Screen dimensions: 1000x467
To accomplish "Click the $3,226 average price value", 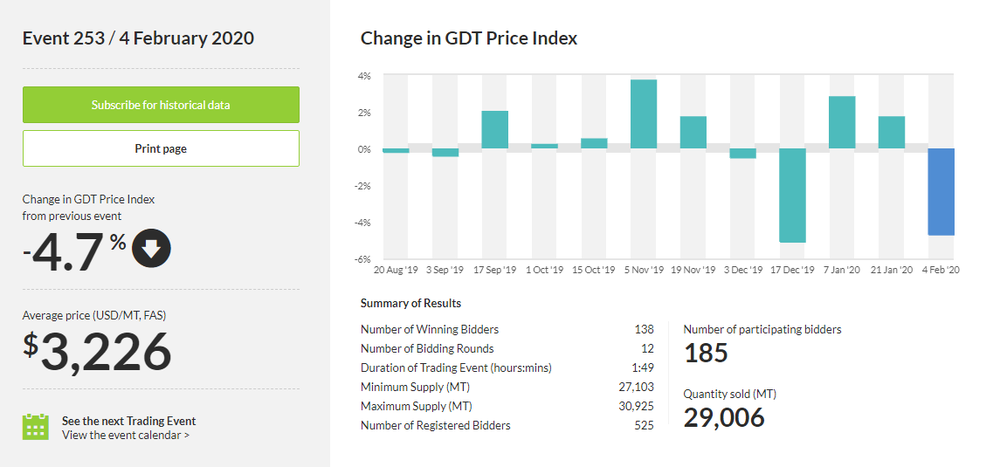I will (98, 352).
